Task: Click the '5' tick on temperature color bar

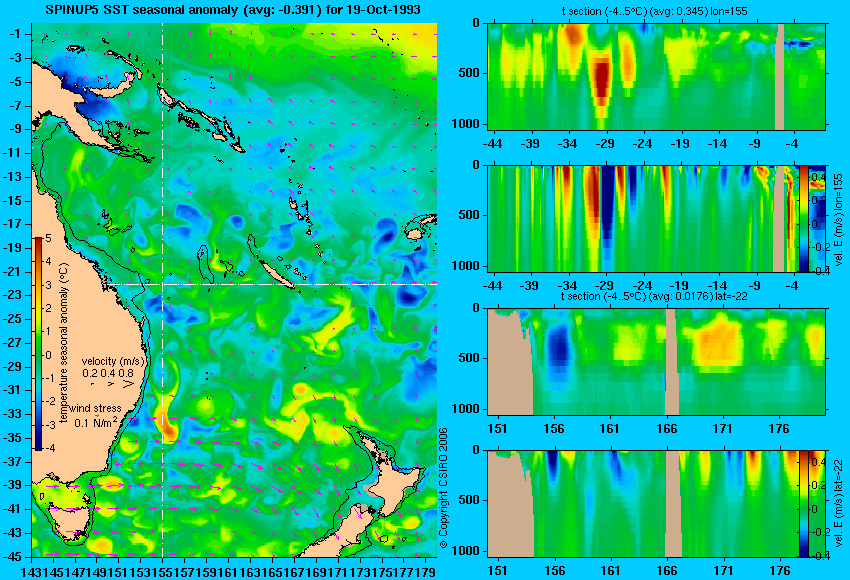Action: [x=48, y=239]
